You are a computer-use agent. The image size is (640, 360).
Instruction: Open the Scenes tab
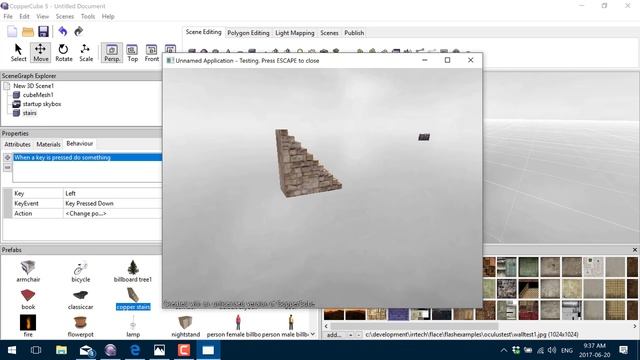(x=329, y=33)
